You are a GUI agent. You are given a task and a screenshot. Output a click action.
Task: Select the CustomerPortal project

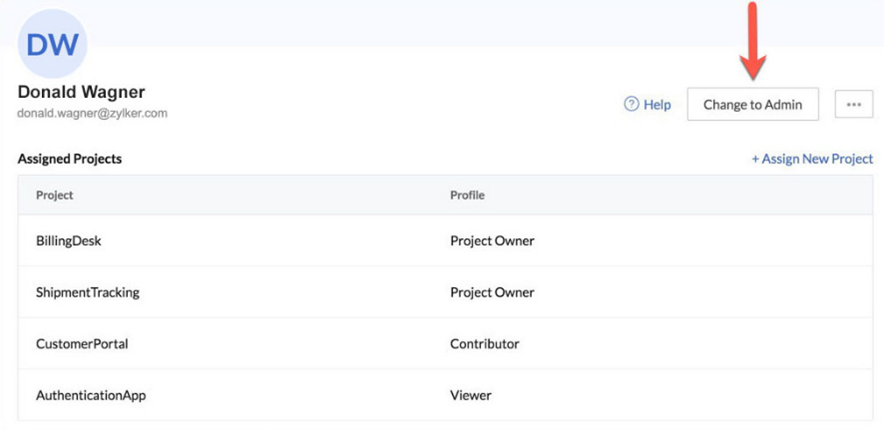pyautogui.click(x=82, y=344)
